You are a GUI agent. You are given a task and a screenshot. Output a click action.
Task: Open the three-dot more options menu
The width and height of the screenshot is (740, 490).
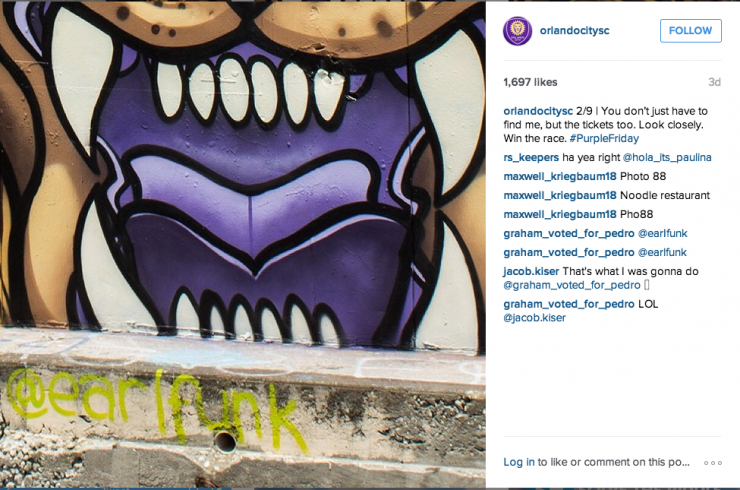pyautogui.click(x=713, y=463)
